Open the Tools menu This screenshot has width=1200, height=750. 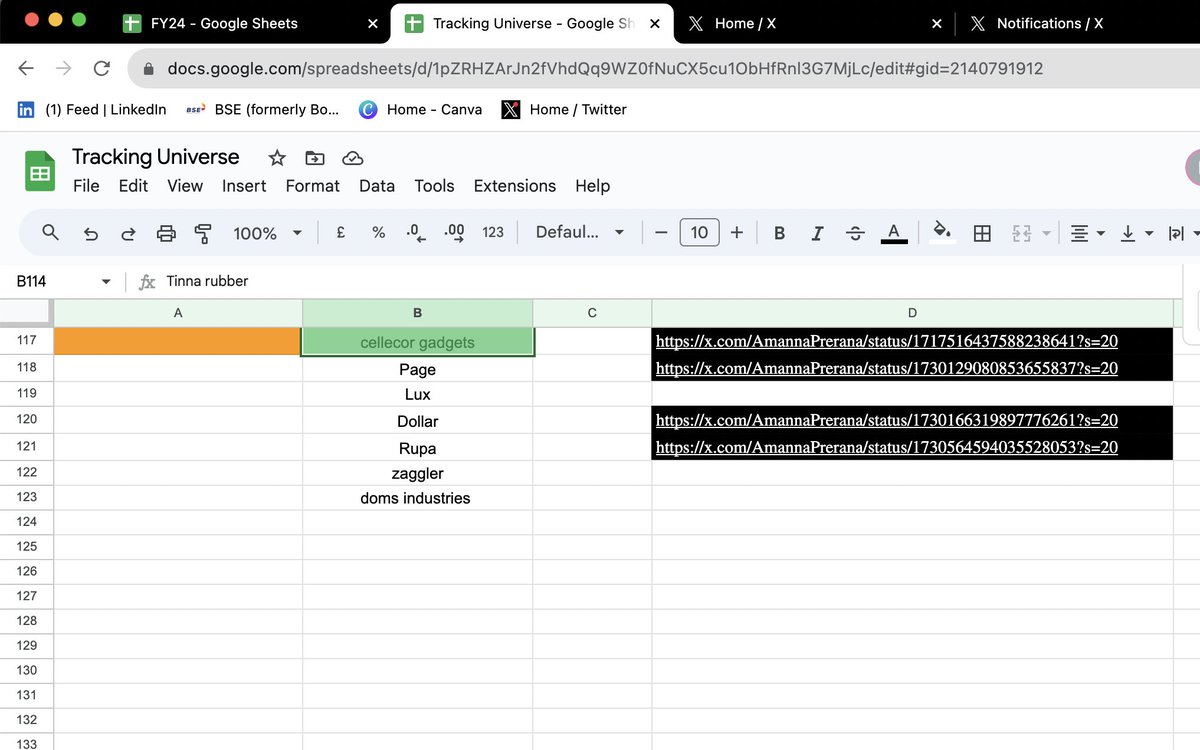434,186
